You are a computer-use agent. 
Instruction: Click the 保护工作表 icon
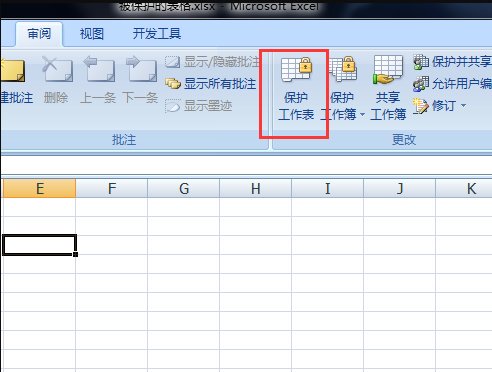[296, 69]
